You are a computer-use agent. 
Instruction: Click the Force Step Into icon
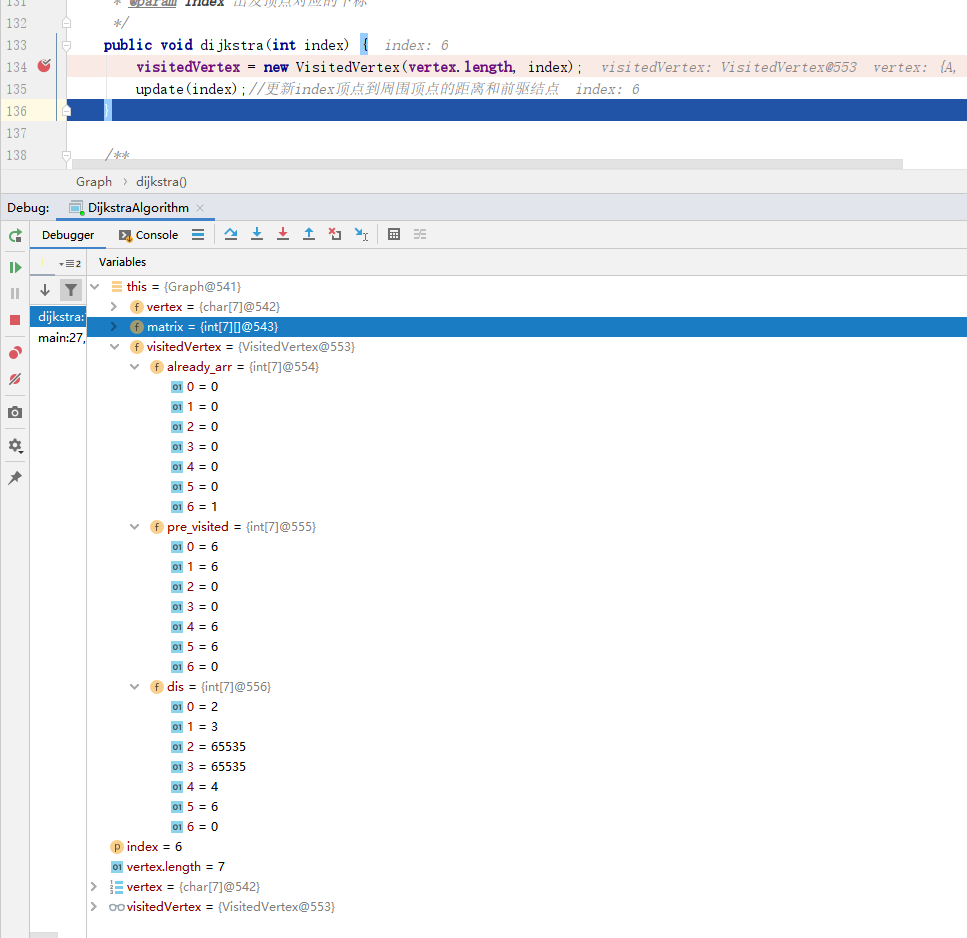pos(282,234)
